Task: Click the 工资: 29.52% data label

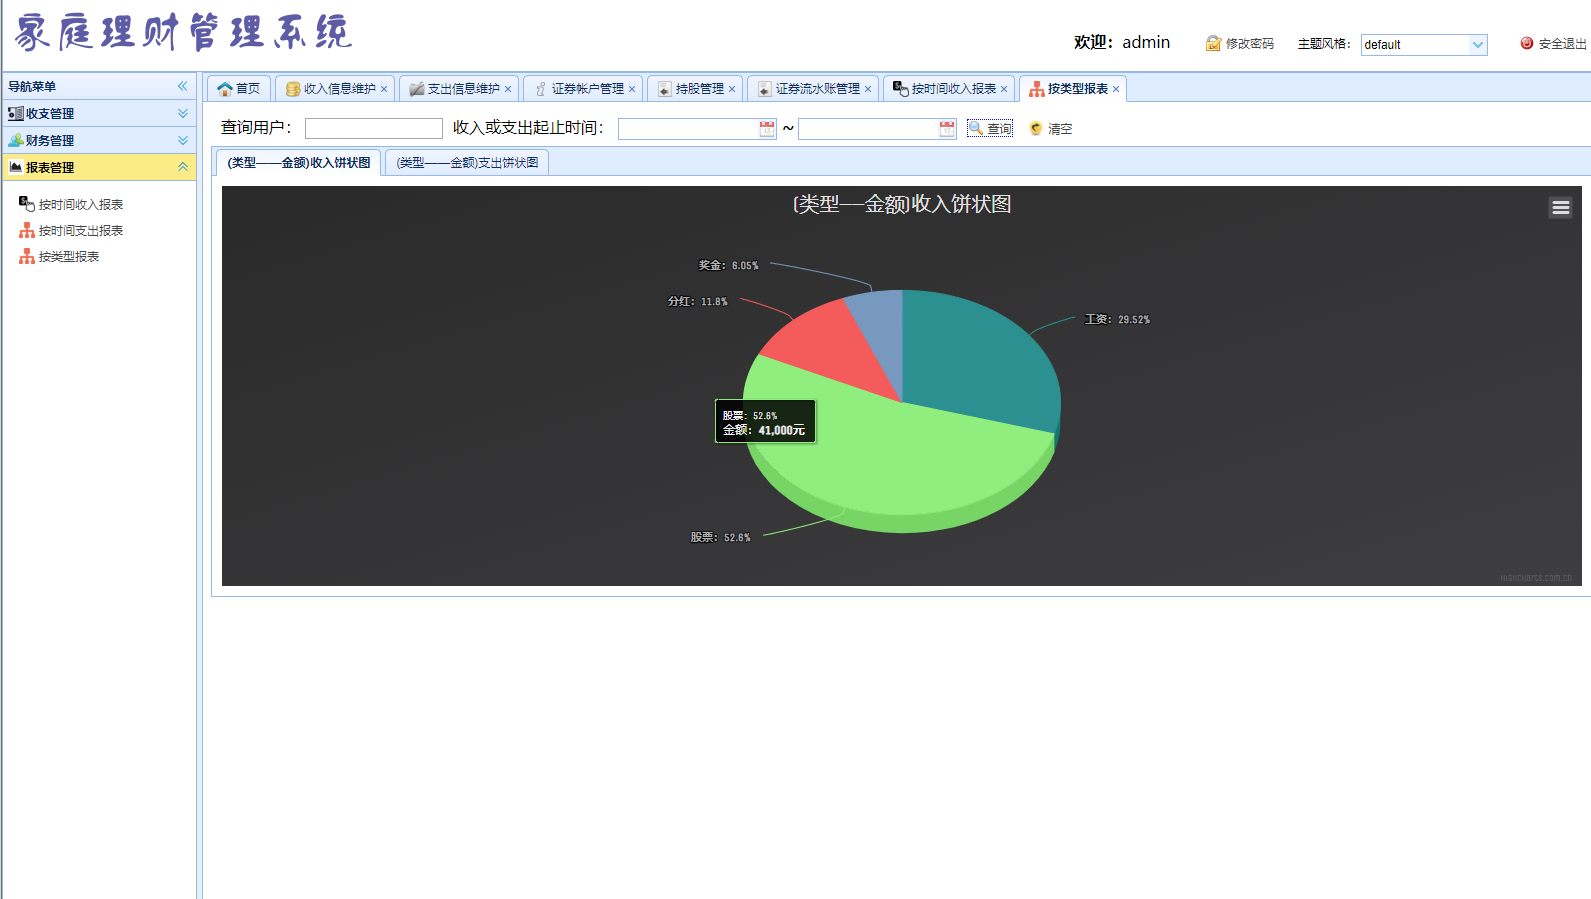Action: click(1117, 319)
